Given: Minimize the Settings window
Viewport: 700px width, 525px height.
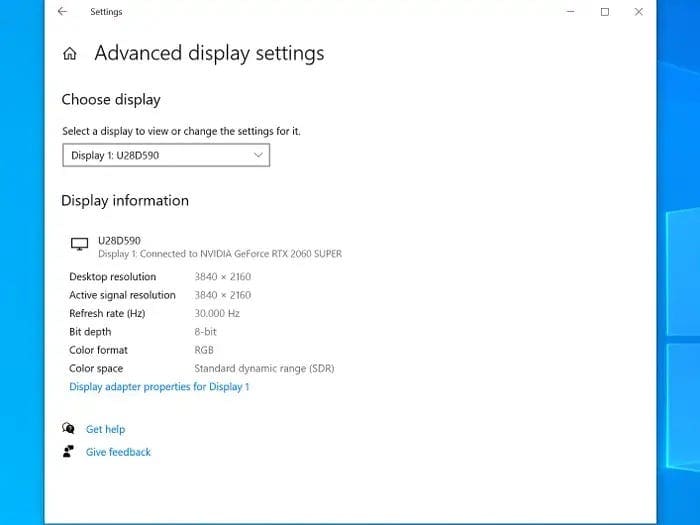Looking at the screenshot, I should point(571,12).
